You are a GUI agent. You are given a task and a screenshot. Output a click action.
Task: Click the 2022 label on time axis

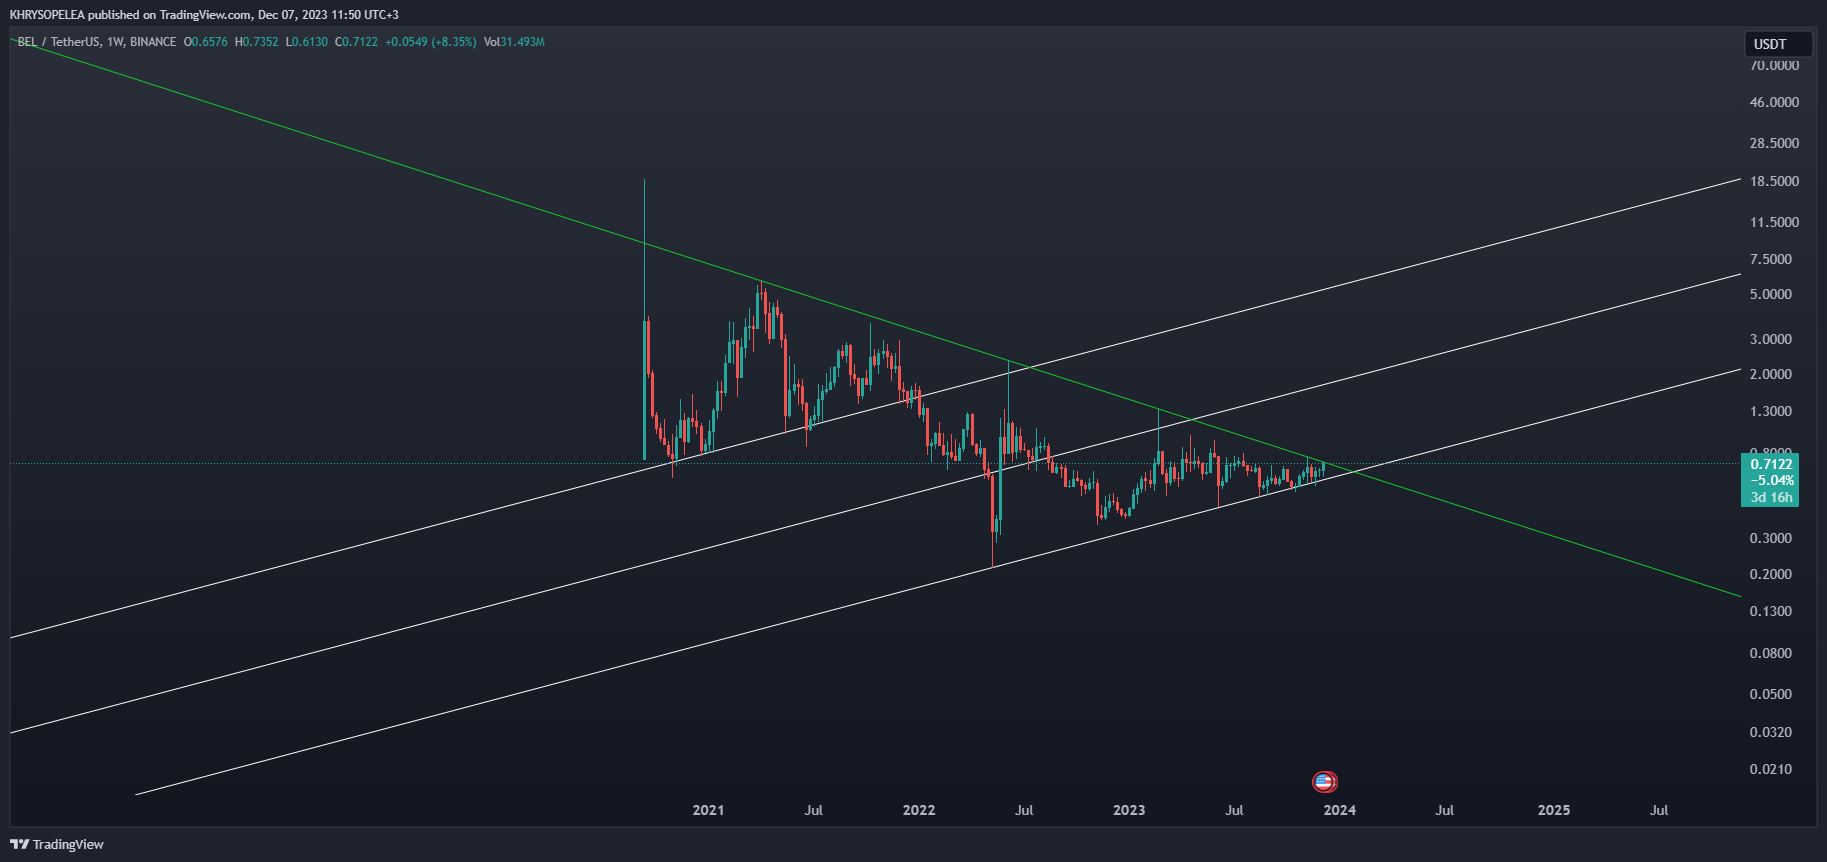point(919,810)
